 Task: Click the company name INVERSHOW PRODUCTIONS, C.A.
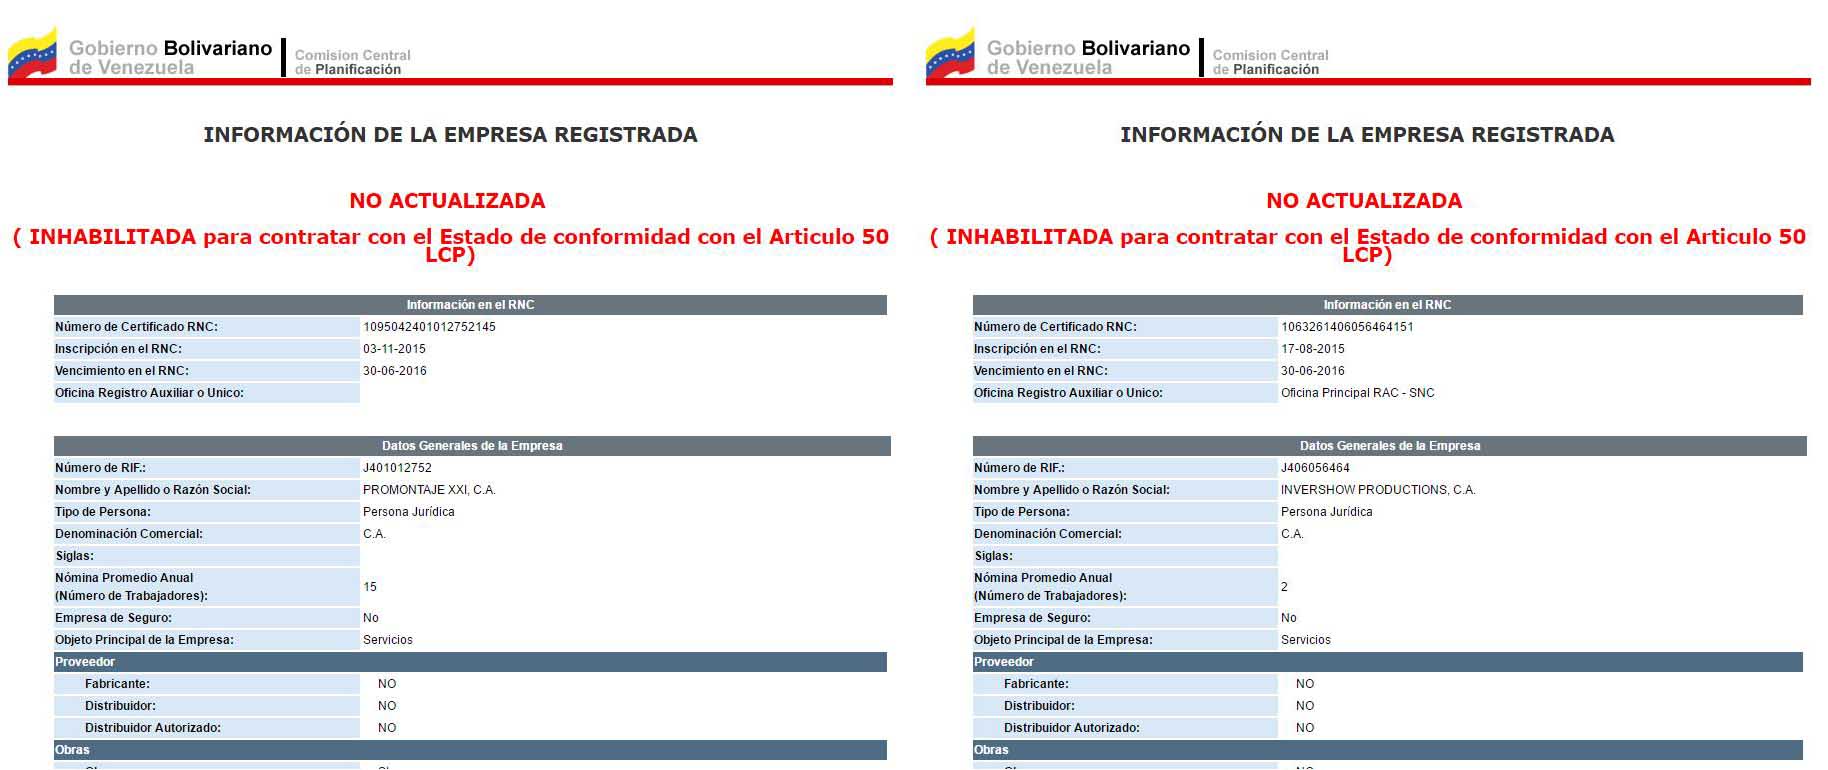point(1378,490)
